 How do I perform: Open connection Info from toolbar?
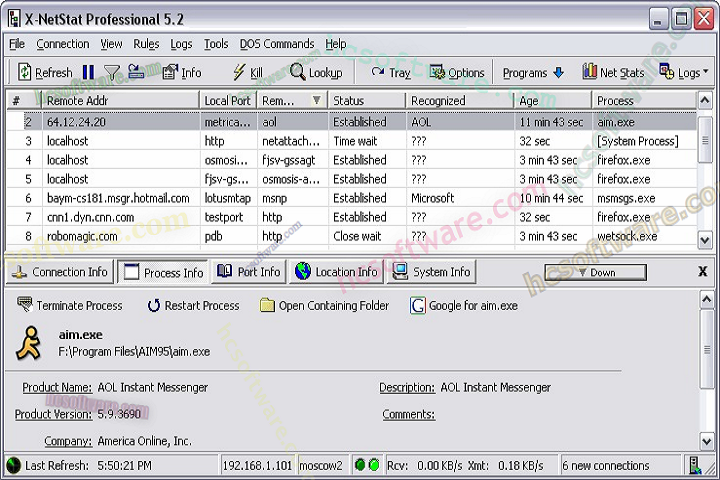pyautogui.click(x=182, y=73)
